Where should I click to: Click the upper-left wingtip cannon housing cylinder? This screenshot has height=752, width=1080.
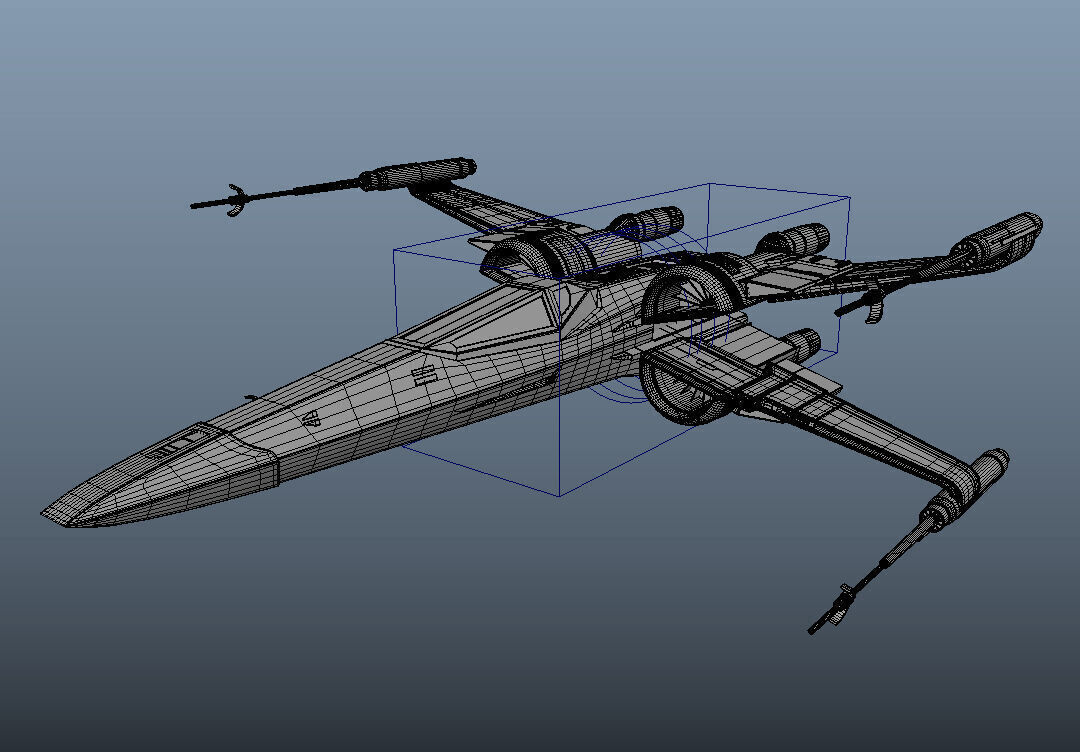click(x=417, y=174)
